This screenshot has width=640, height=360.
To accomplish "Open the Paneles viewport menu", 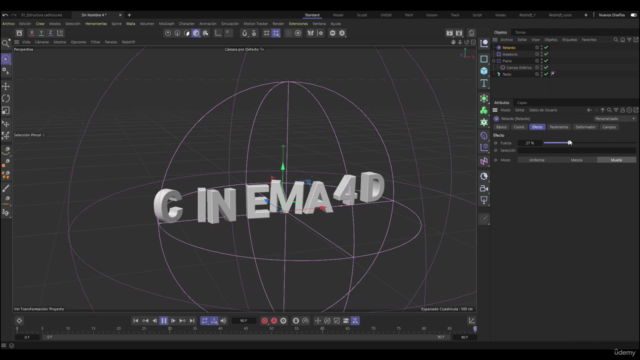I will (111, 42).
